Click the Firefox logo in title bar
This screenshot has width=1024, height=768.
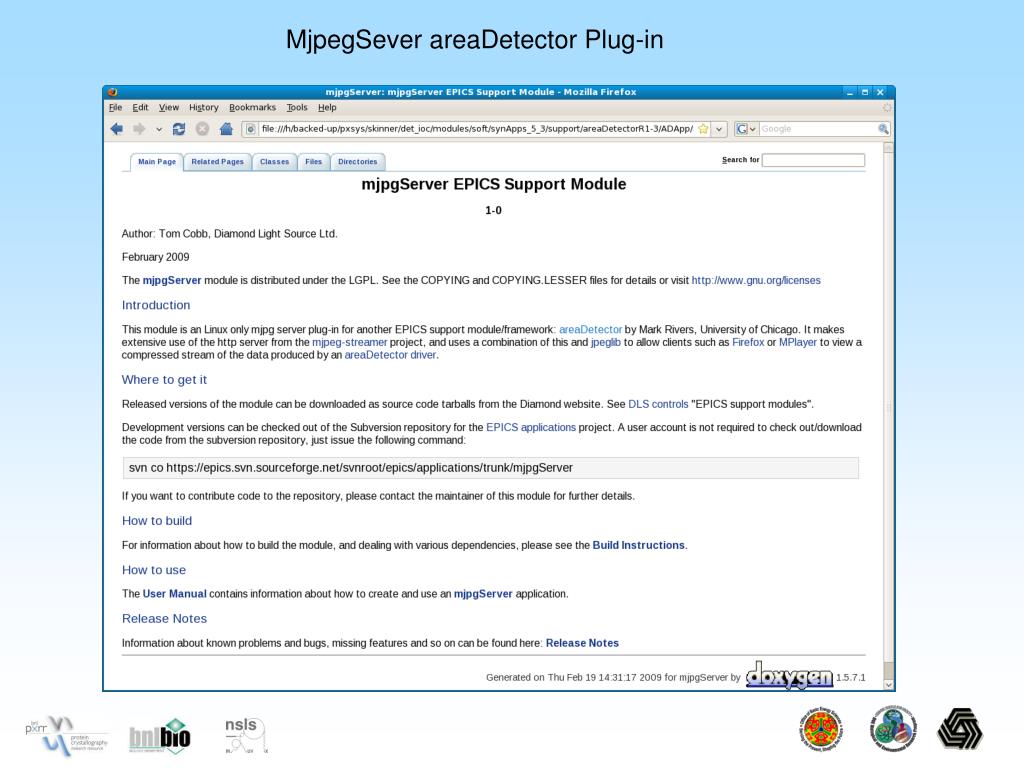[112, 92]
